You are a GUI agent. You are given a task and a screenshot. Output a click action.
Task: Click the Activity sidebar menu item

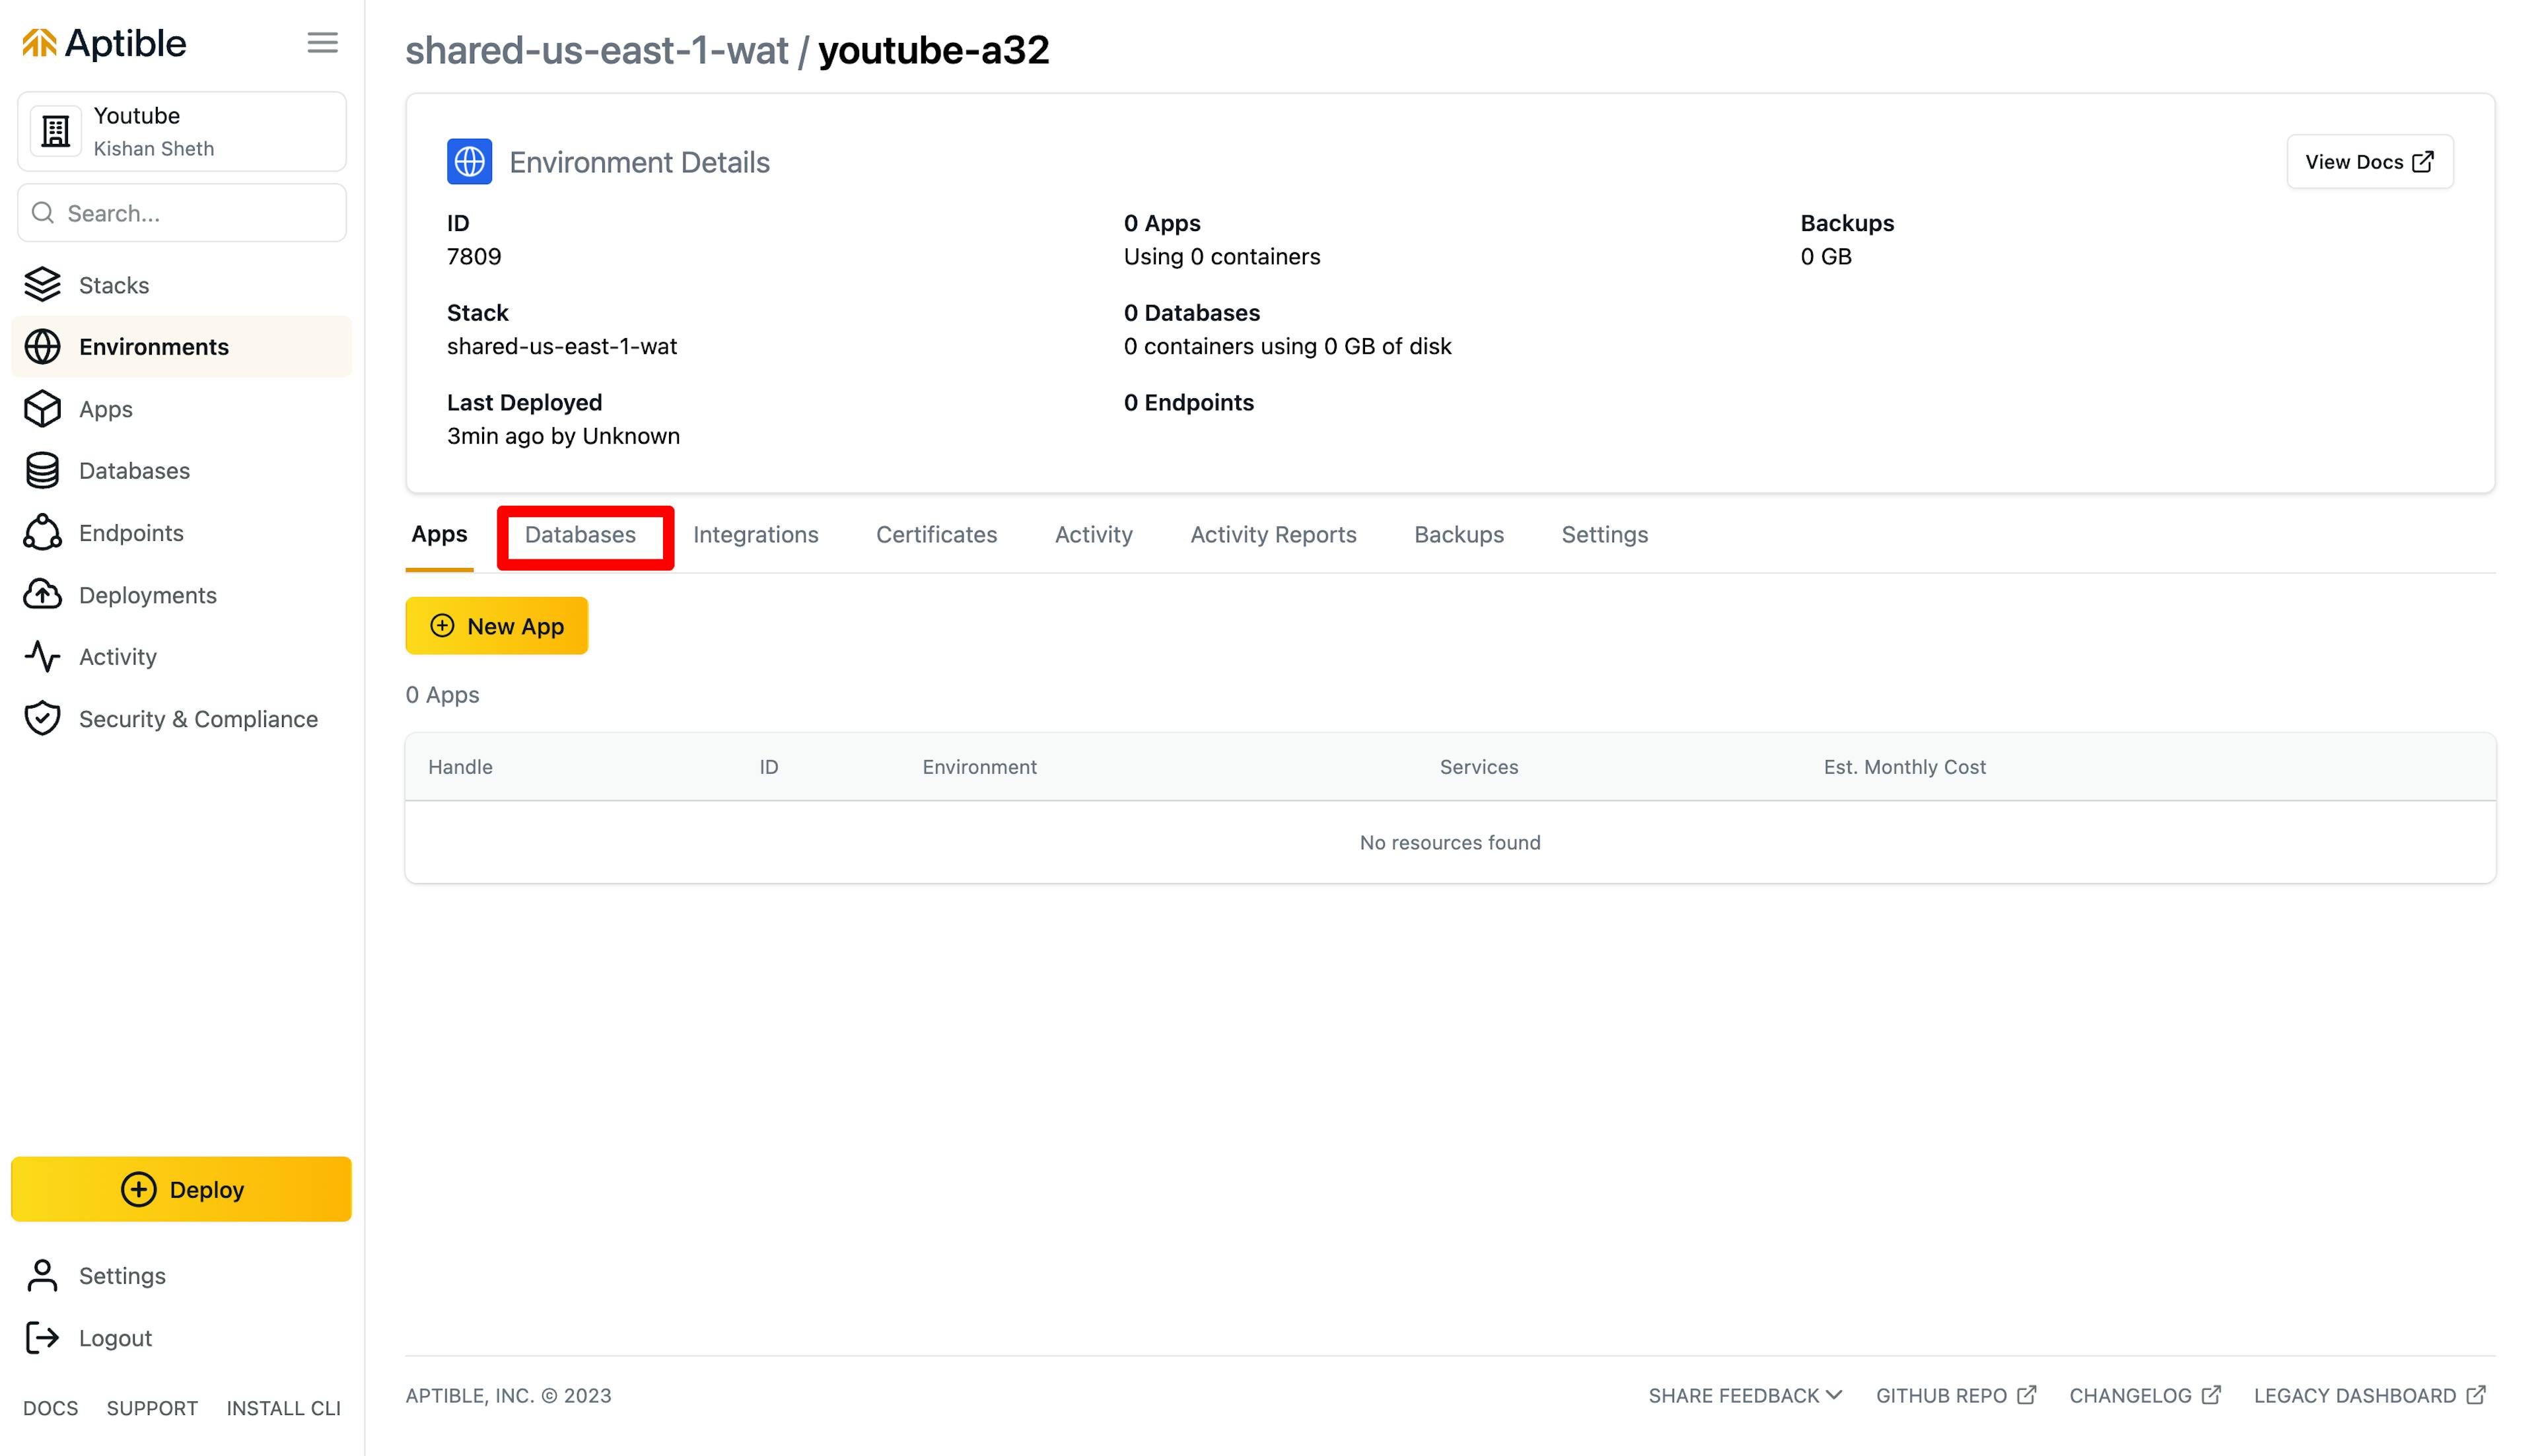(117, 656)
